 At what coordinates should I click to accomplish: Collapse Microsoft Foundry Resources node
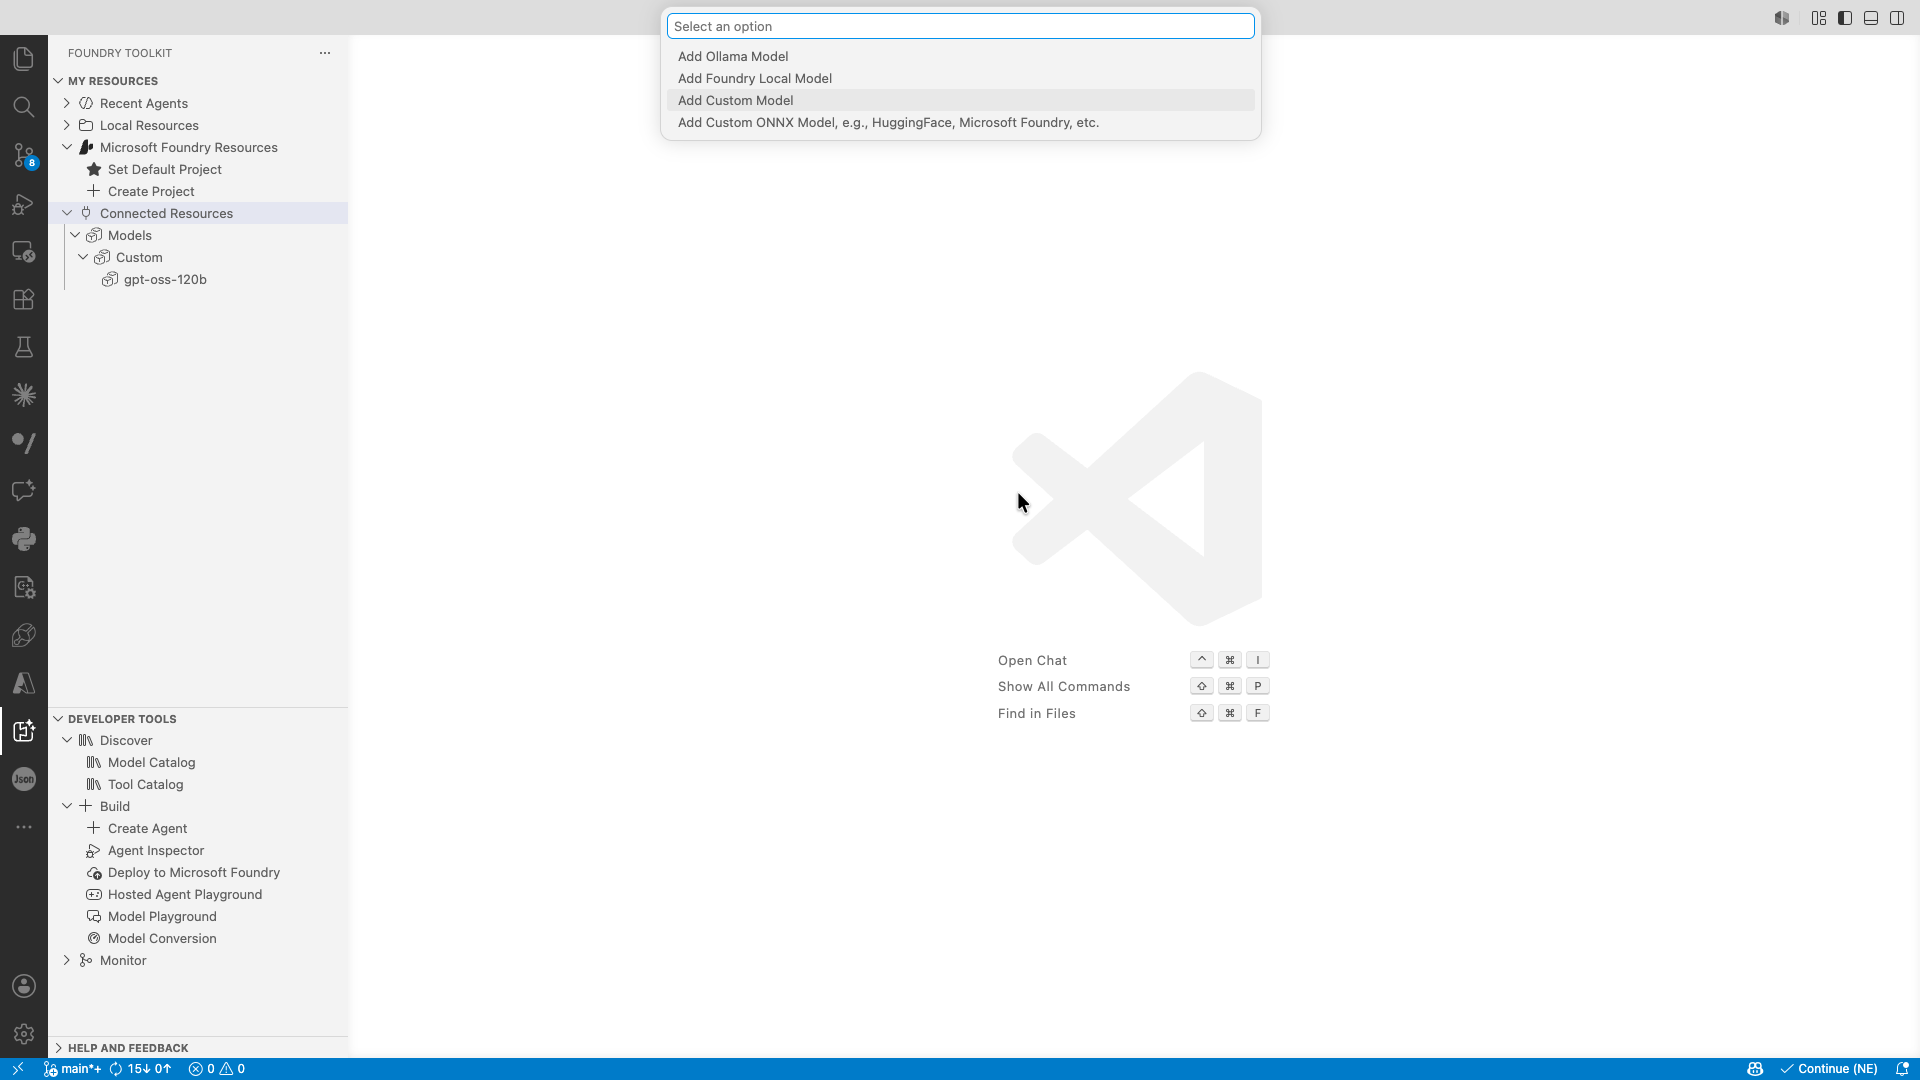coord(67,147)
